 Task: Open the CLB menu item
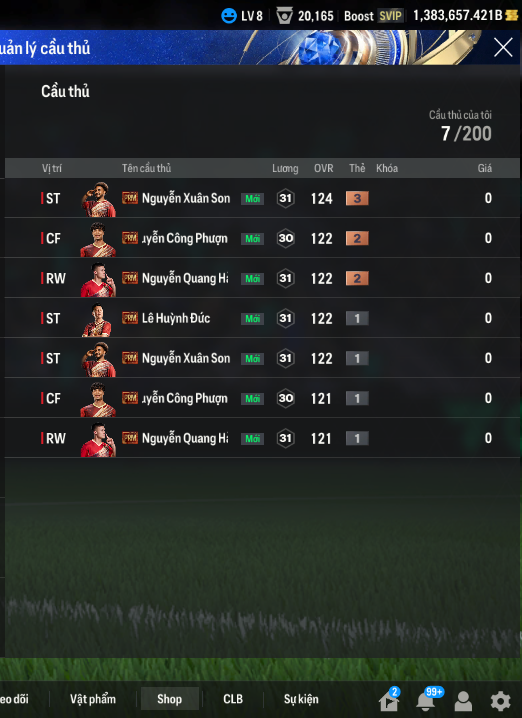(x=233, y=699)
